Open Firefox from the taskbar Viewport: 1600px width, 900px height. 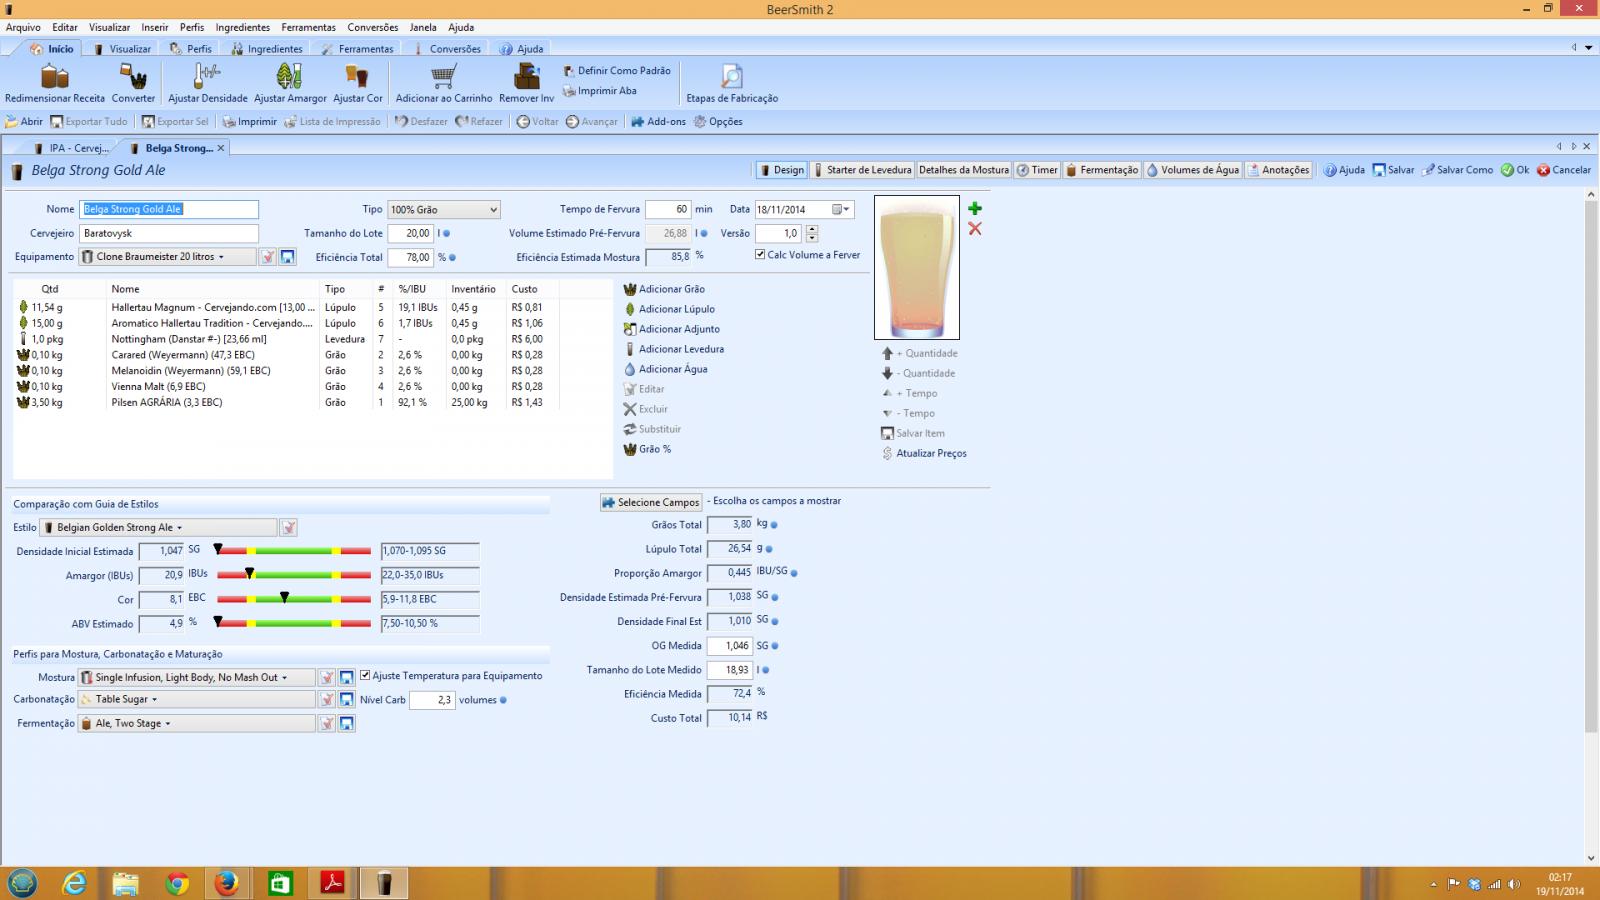[227, 883]
